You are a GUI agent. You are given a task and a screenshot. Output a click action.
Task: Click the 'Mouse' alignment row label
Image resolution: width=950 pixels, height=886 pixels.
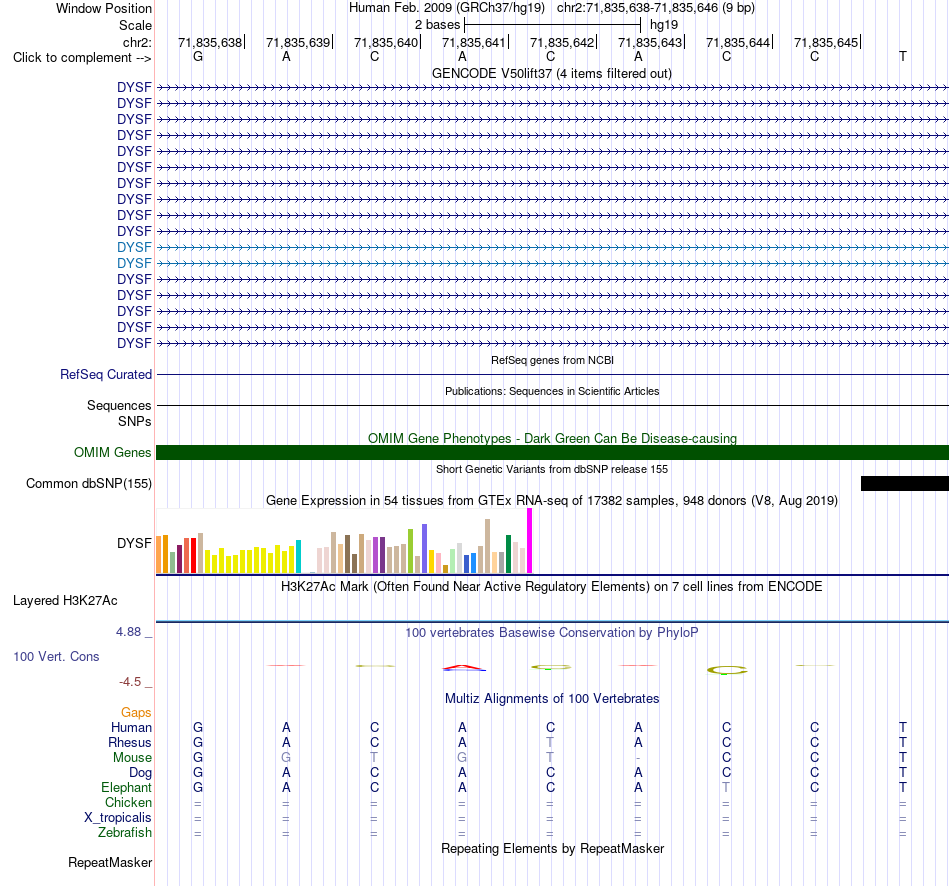(132, 758)
